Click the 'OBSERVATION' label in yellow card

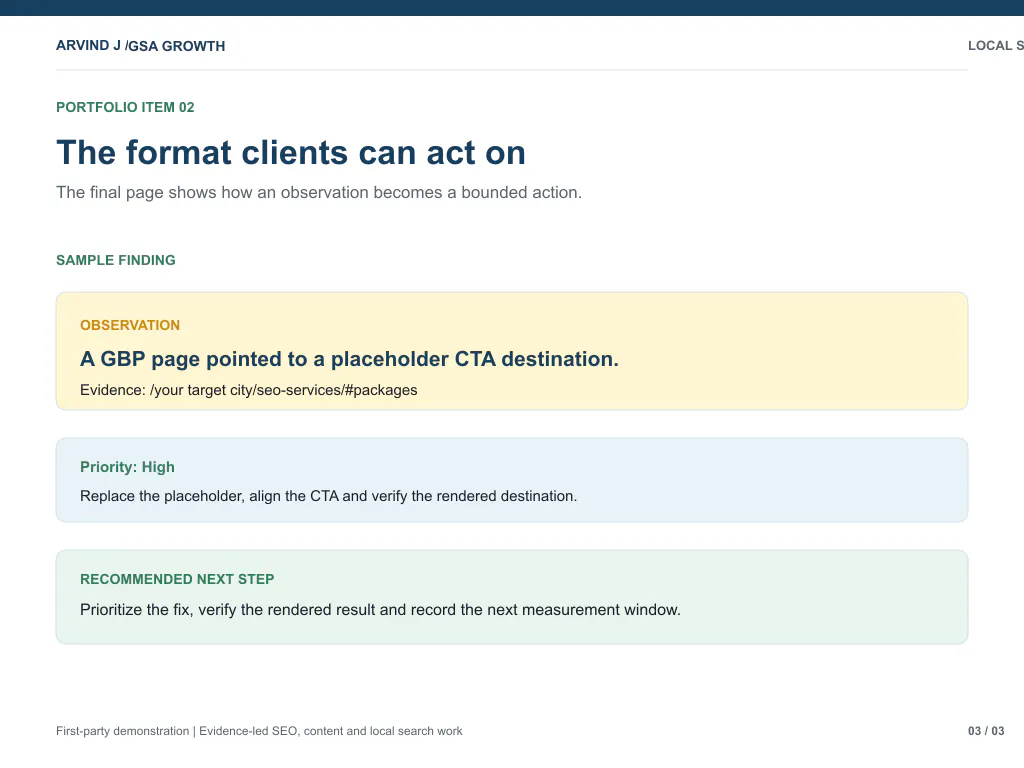[130, 325]
